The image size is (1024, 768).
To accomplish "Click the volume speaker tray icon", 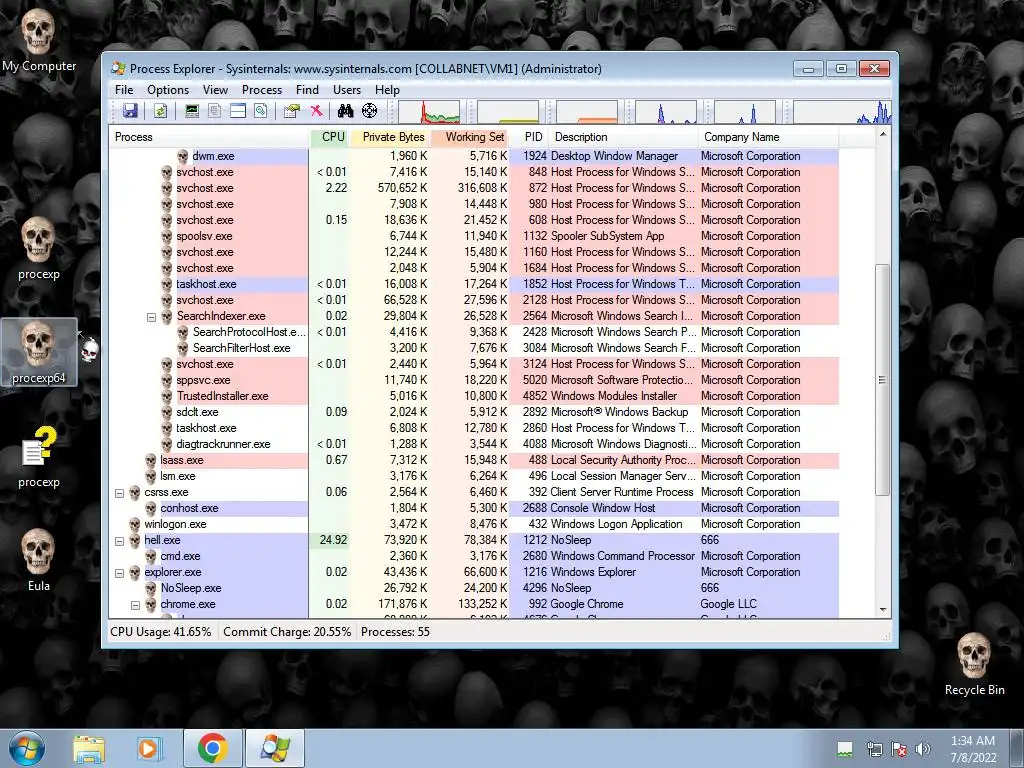I will tap(923, 749).
